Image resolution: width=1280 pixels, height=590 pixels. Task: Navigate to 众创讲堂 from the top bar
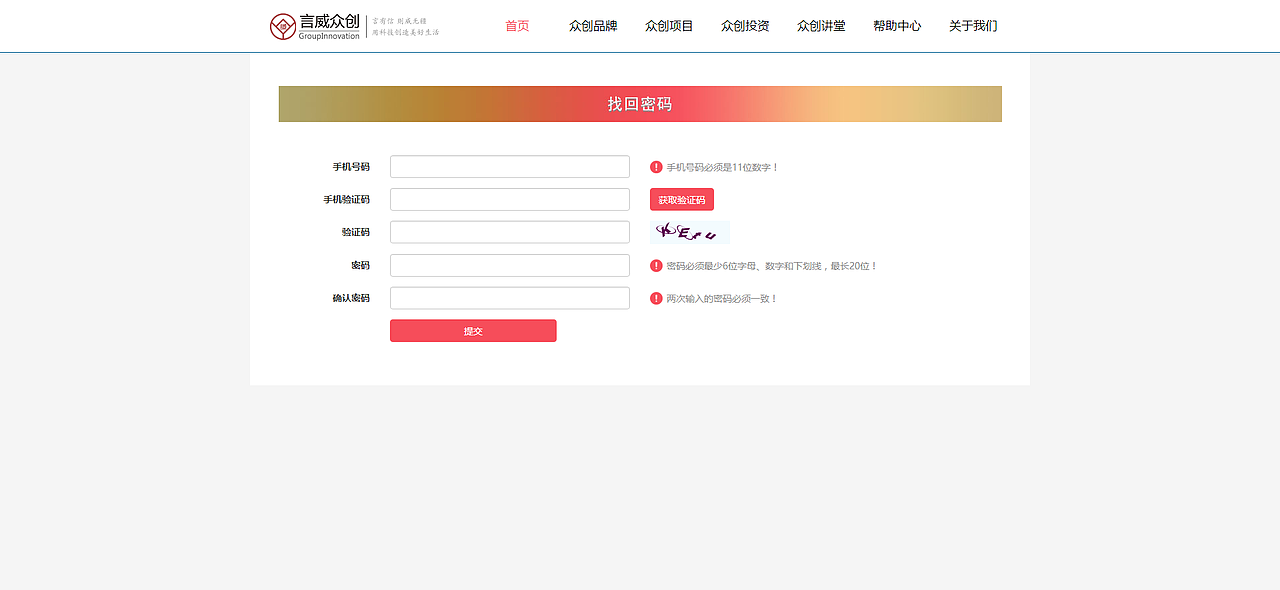point(820,25)
